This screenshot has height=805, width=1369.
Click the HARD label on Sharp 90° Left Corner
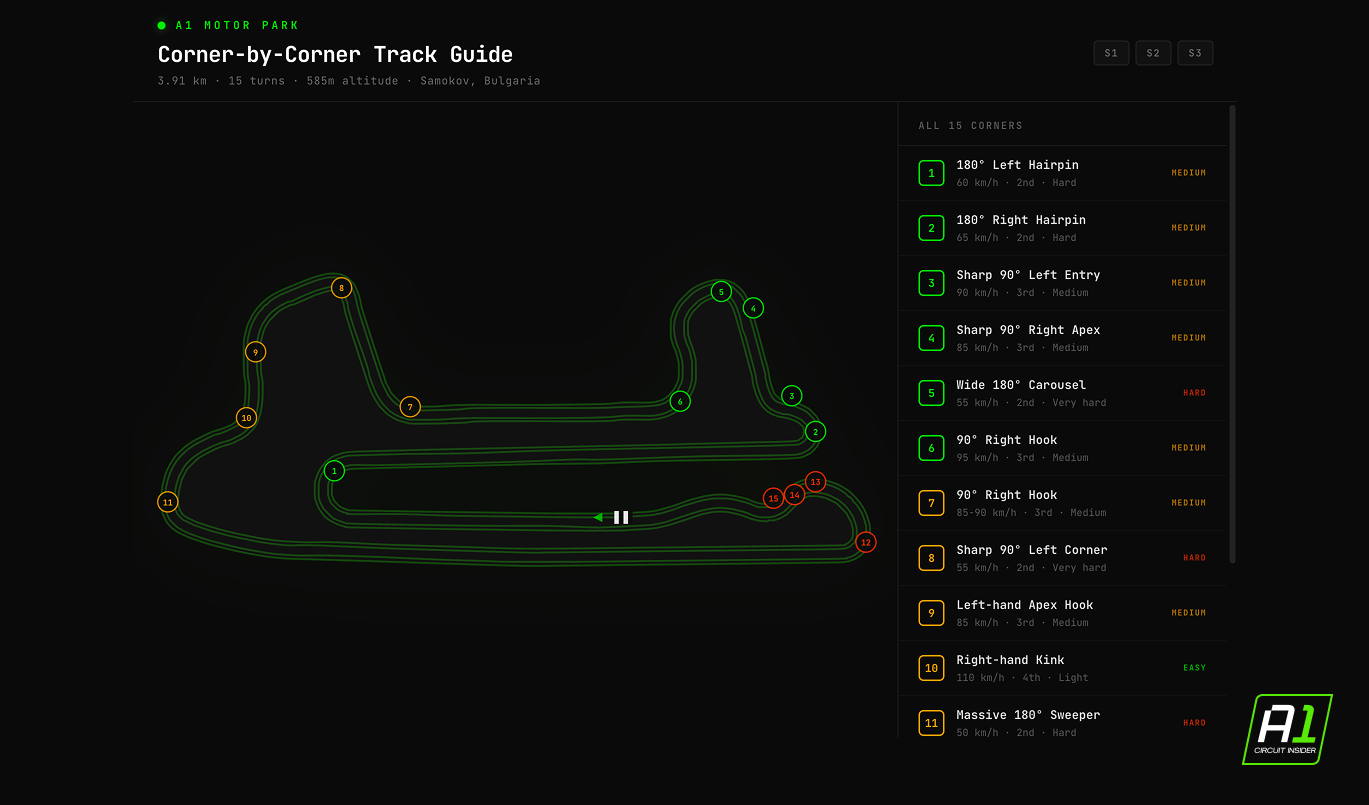(1194, 557)
